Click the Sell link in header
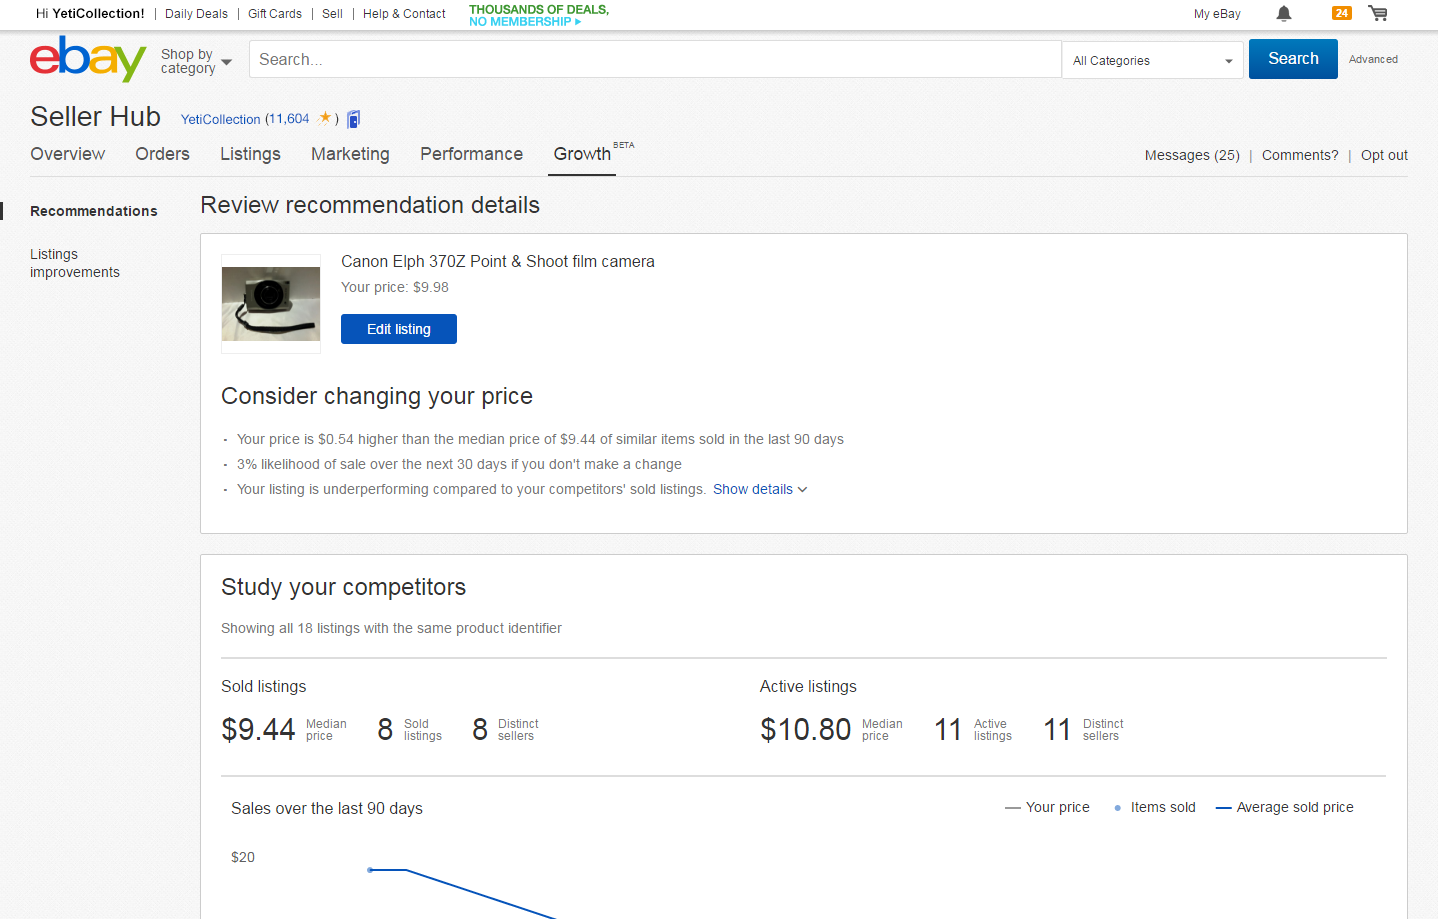This screenshot has width=1438, height=919. pyautogui.click(x=333, y=14)
